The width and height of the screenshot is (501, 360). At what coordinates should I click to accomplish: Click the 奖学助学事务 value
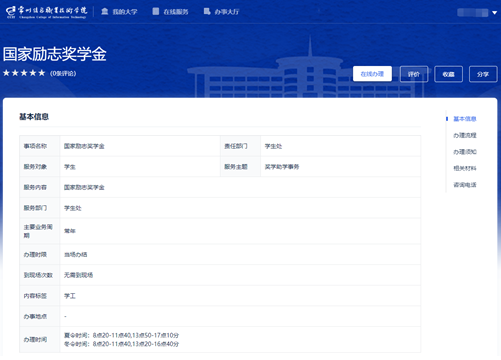(x=282, y=167)
